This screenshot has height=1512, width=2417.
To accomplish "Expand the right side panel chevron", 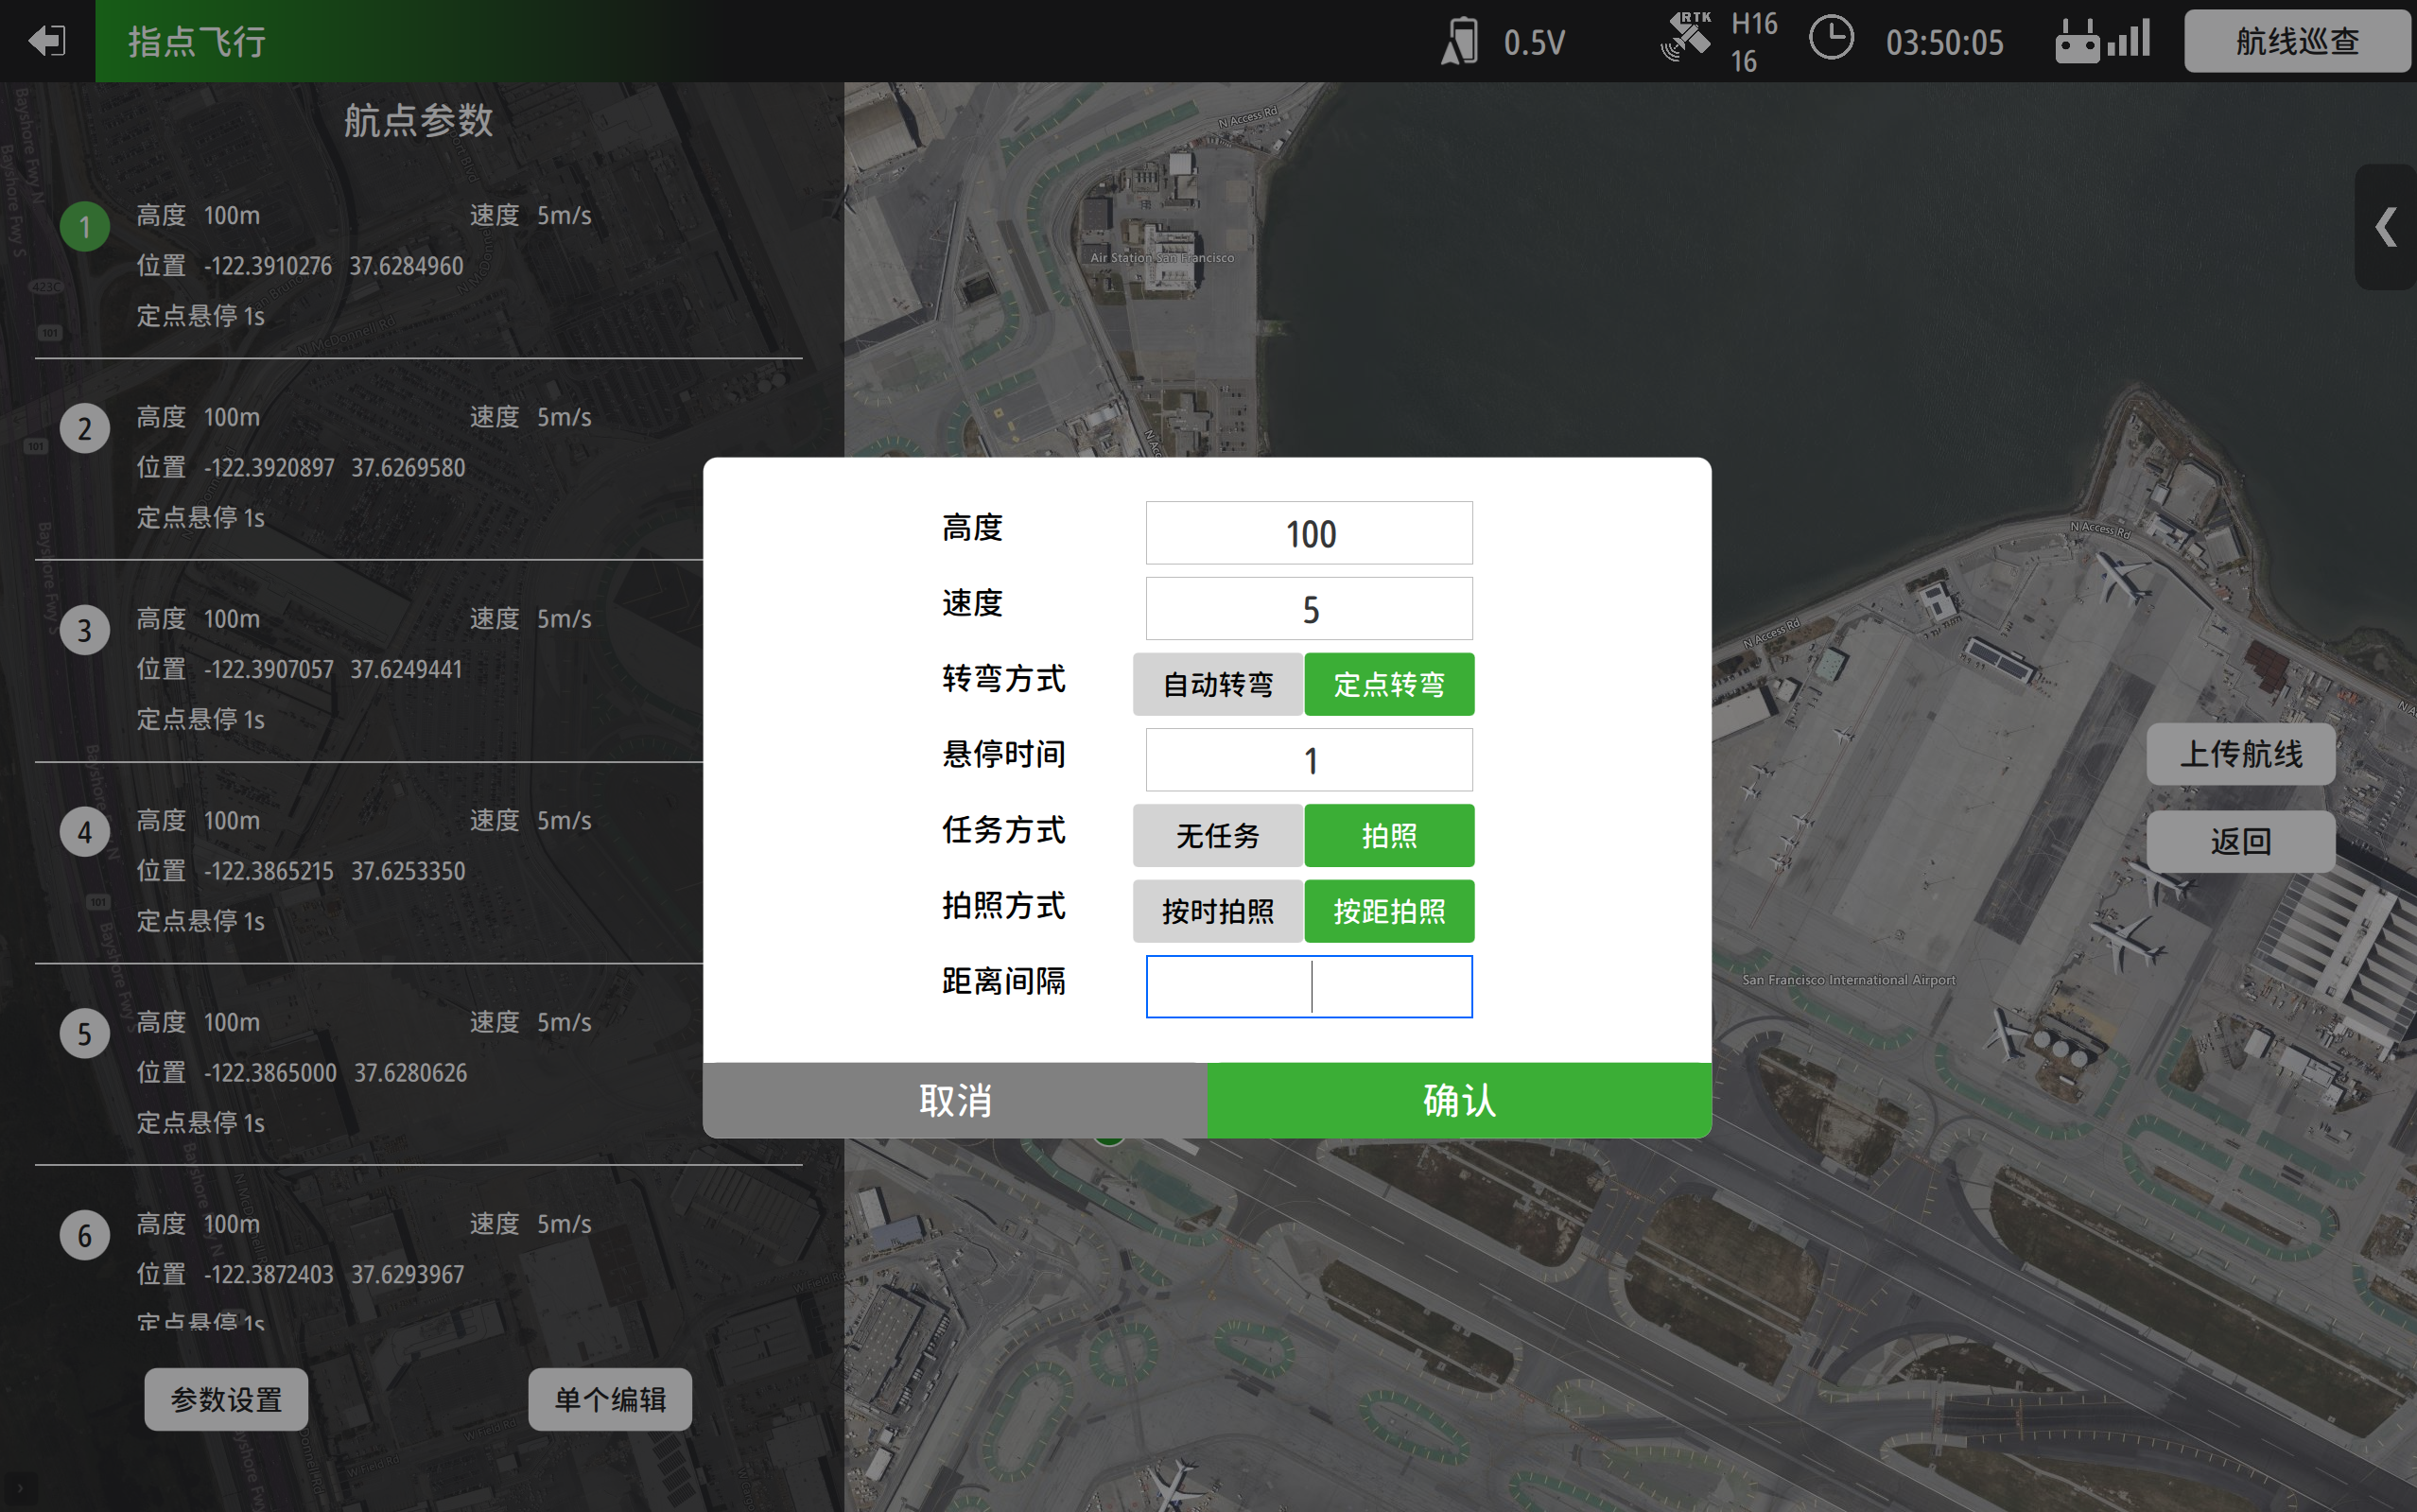I will coord(2386,227).
